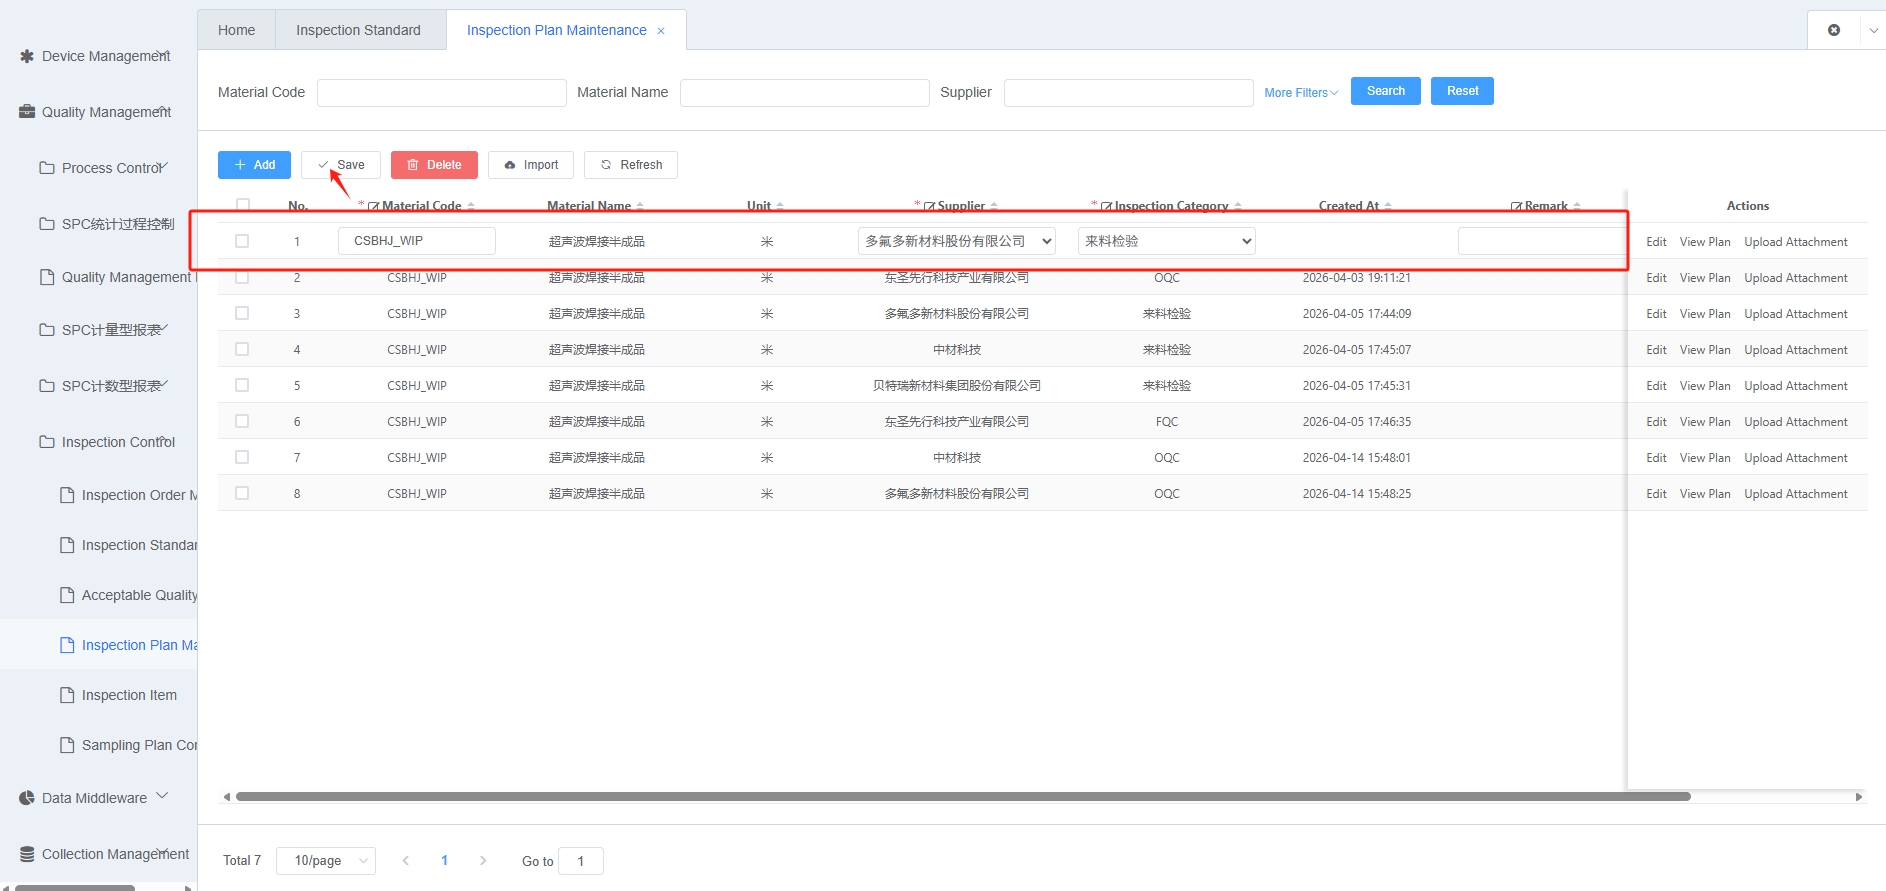Expand the Data Middleware menu
Viewport: 1886px width, 891px height.
[x=162, y=796]
